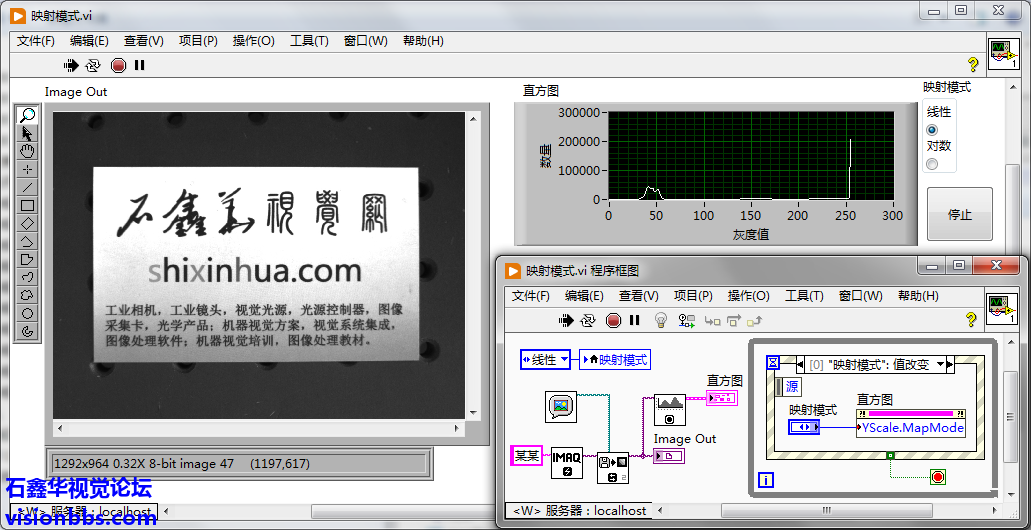Select the Pan hand tool
The image size is (1031, 530).
27,151
